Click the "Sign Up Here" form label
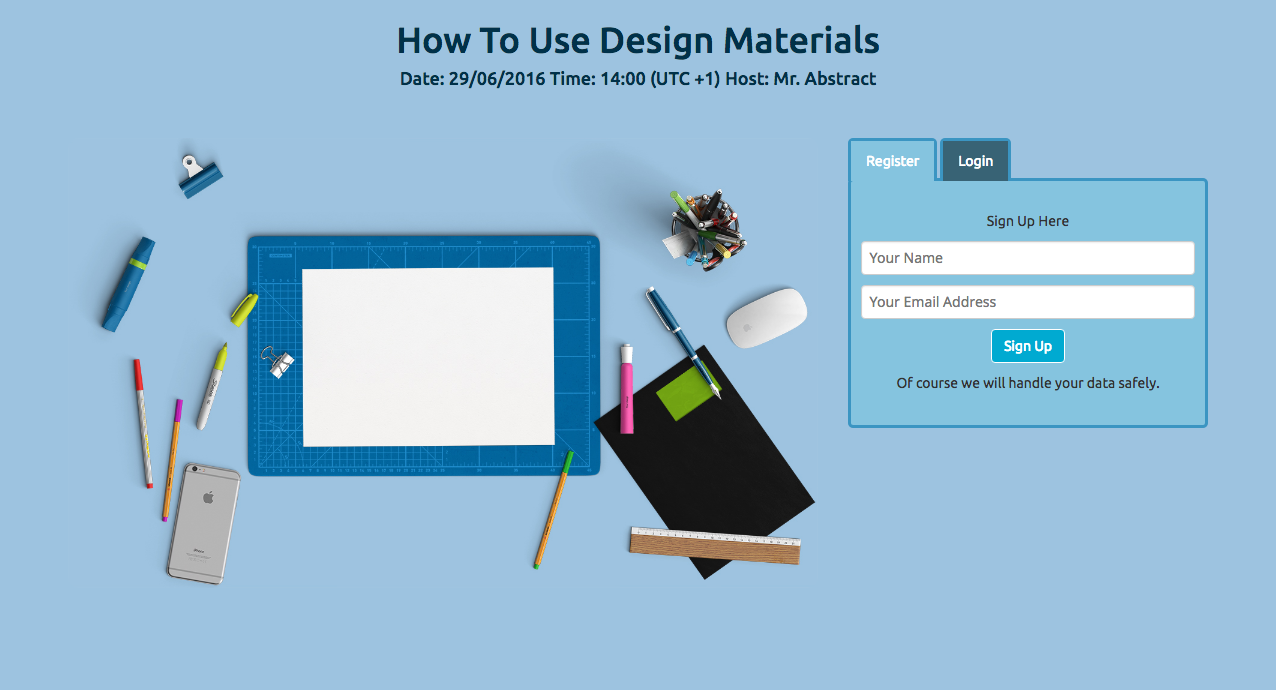This screenshot has height=690, width=1276. click(x=1027, y=221)
